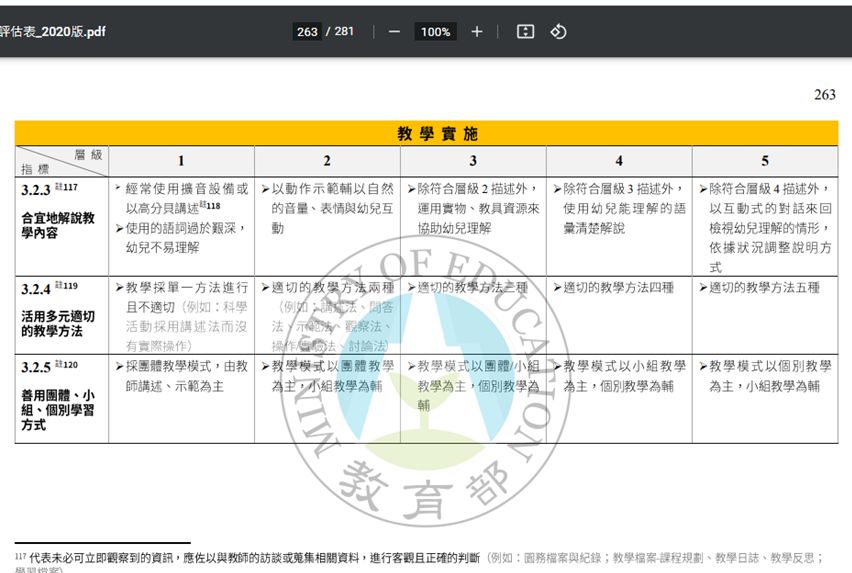Open footnote 117 reference beside 3.2.3
Viewport: 852px width, 573px height.
[68, 186]
